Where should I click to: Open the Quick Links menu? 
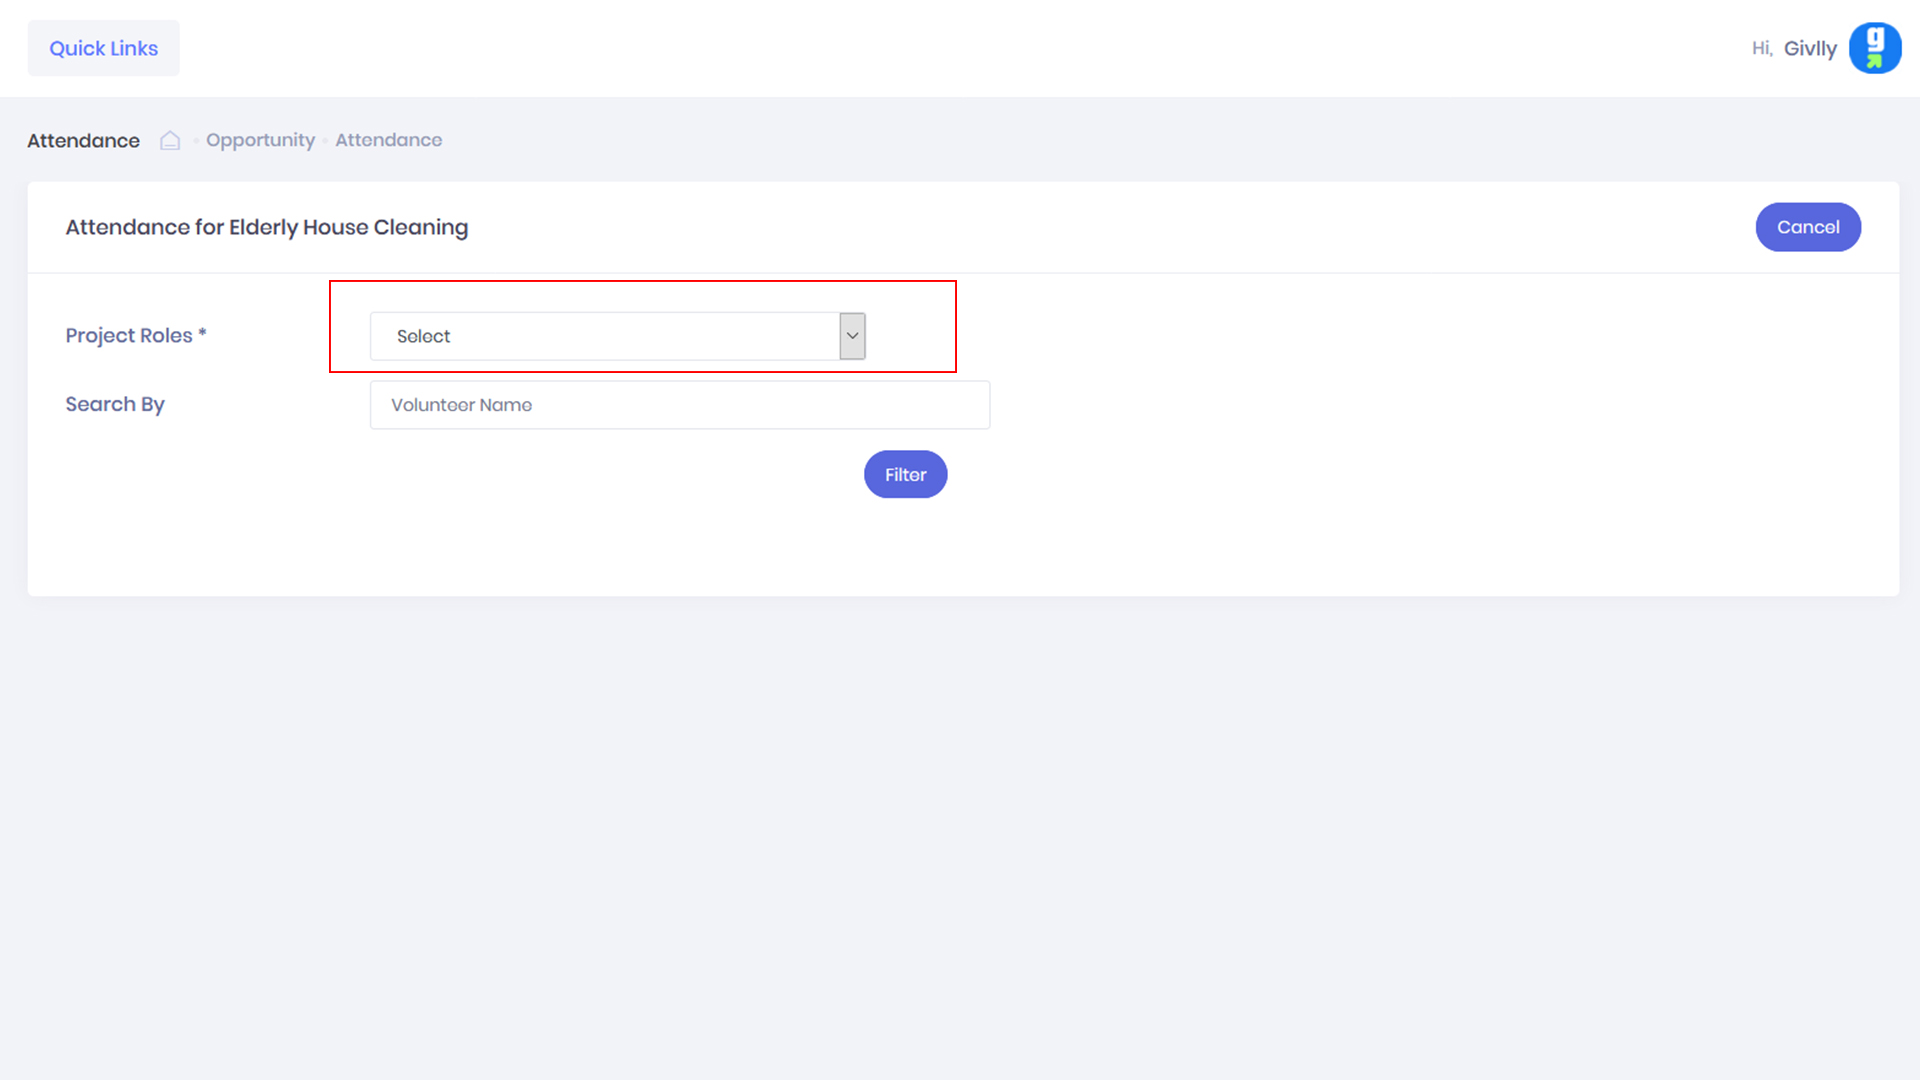pos(103,48)
